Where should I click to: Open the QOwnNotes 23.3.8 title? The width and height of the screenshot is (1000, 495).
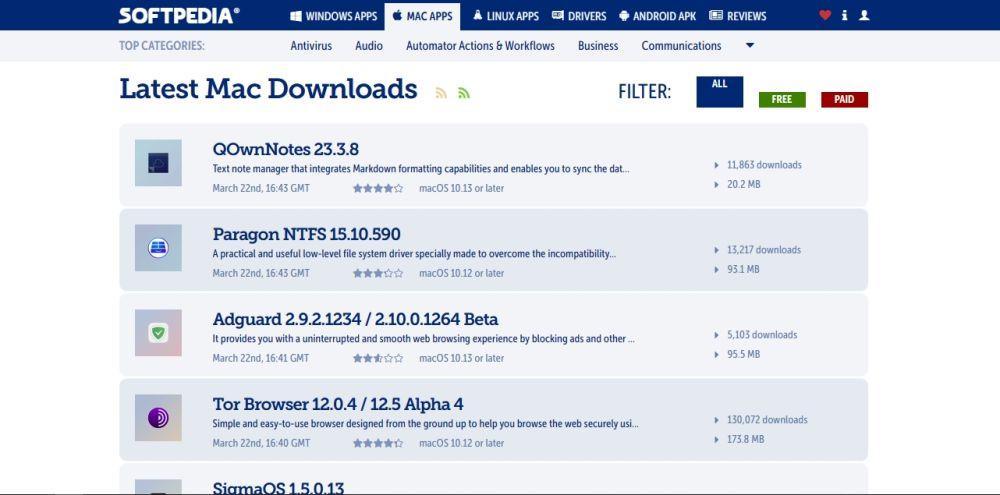click(x=286, y=149)
